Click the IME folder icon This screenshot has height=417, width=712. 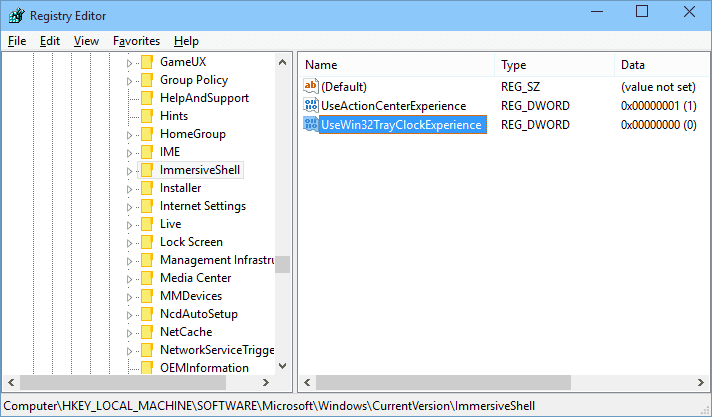point(147,152)
